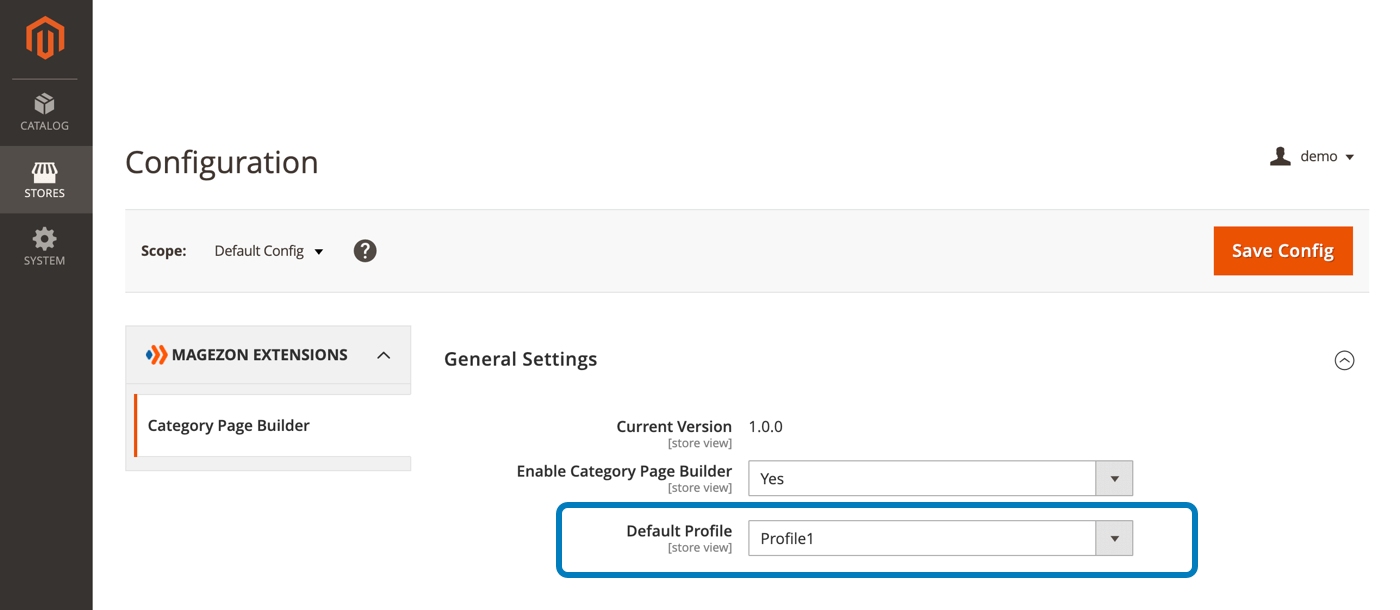Click the Catalog menu label

click(45, 126)
